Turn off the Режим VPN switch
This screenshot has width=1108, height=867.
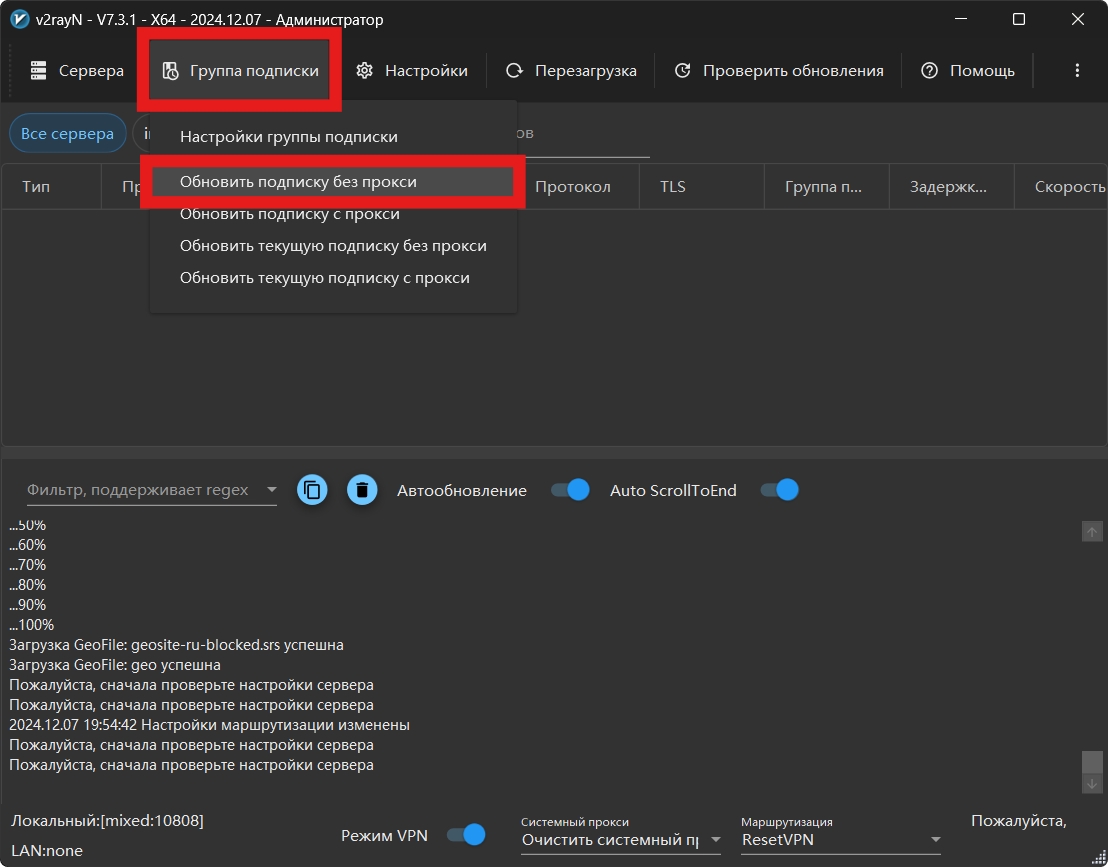[466, 835]
